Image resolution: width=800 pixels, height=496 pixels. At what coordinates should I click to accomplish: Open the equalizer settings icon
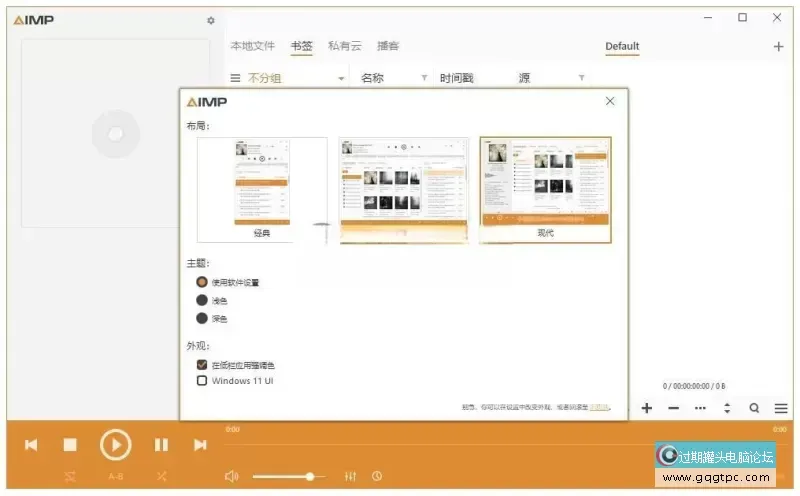tap(351, 477)
